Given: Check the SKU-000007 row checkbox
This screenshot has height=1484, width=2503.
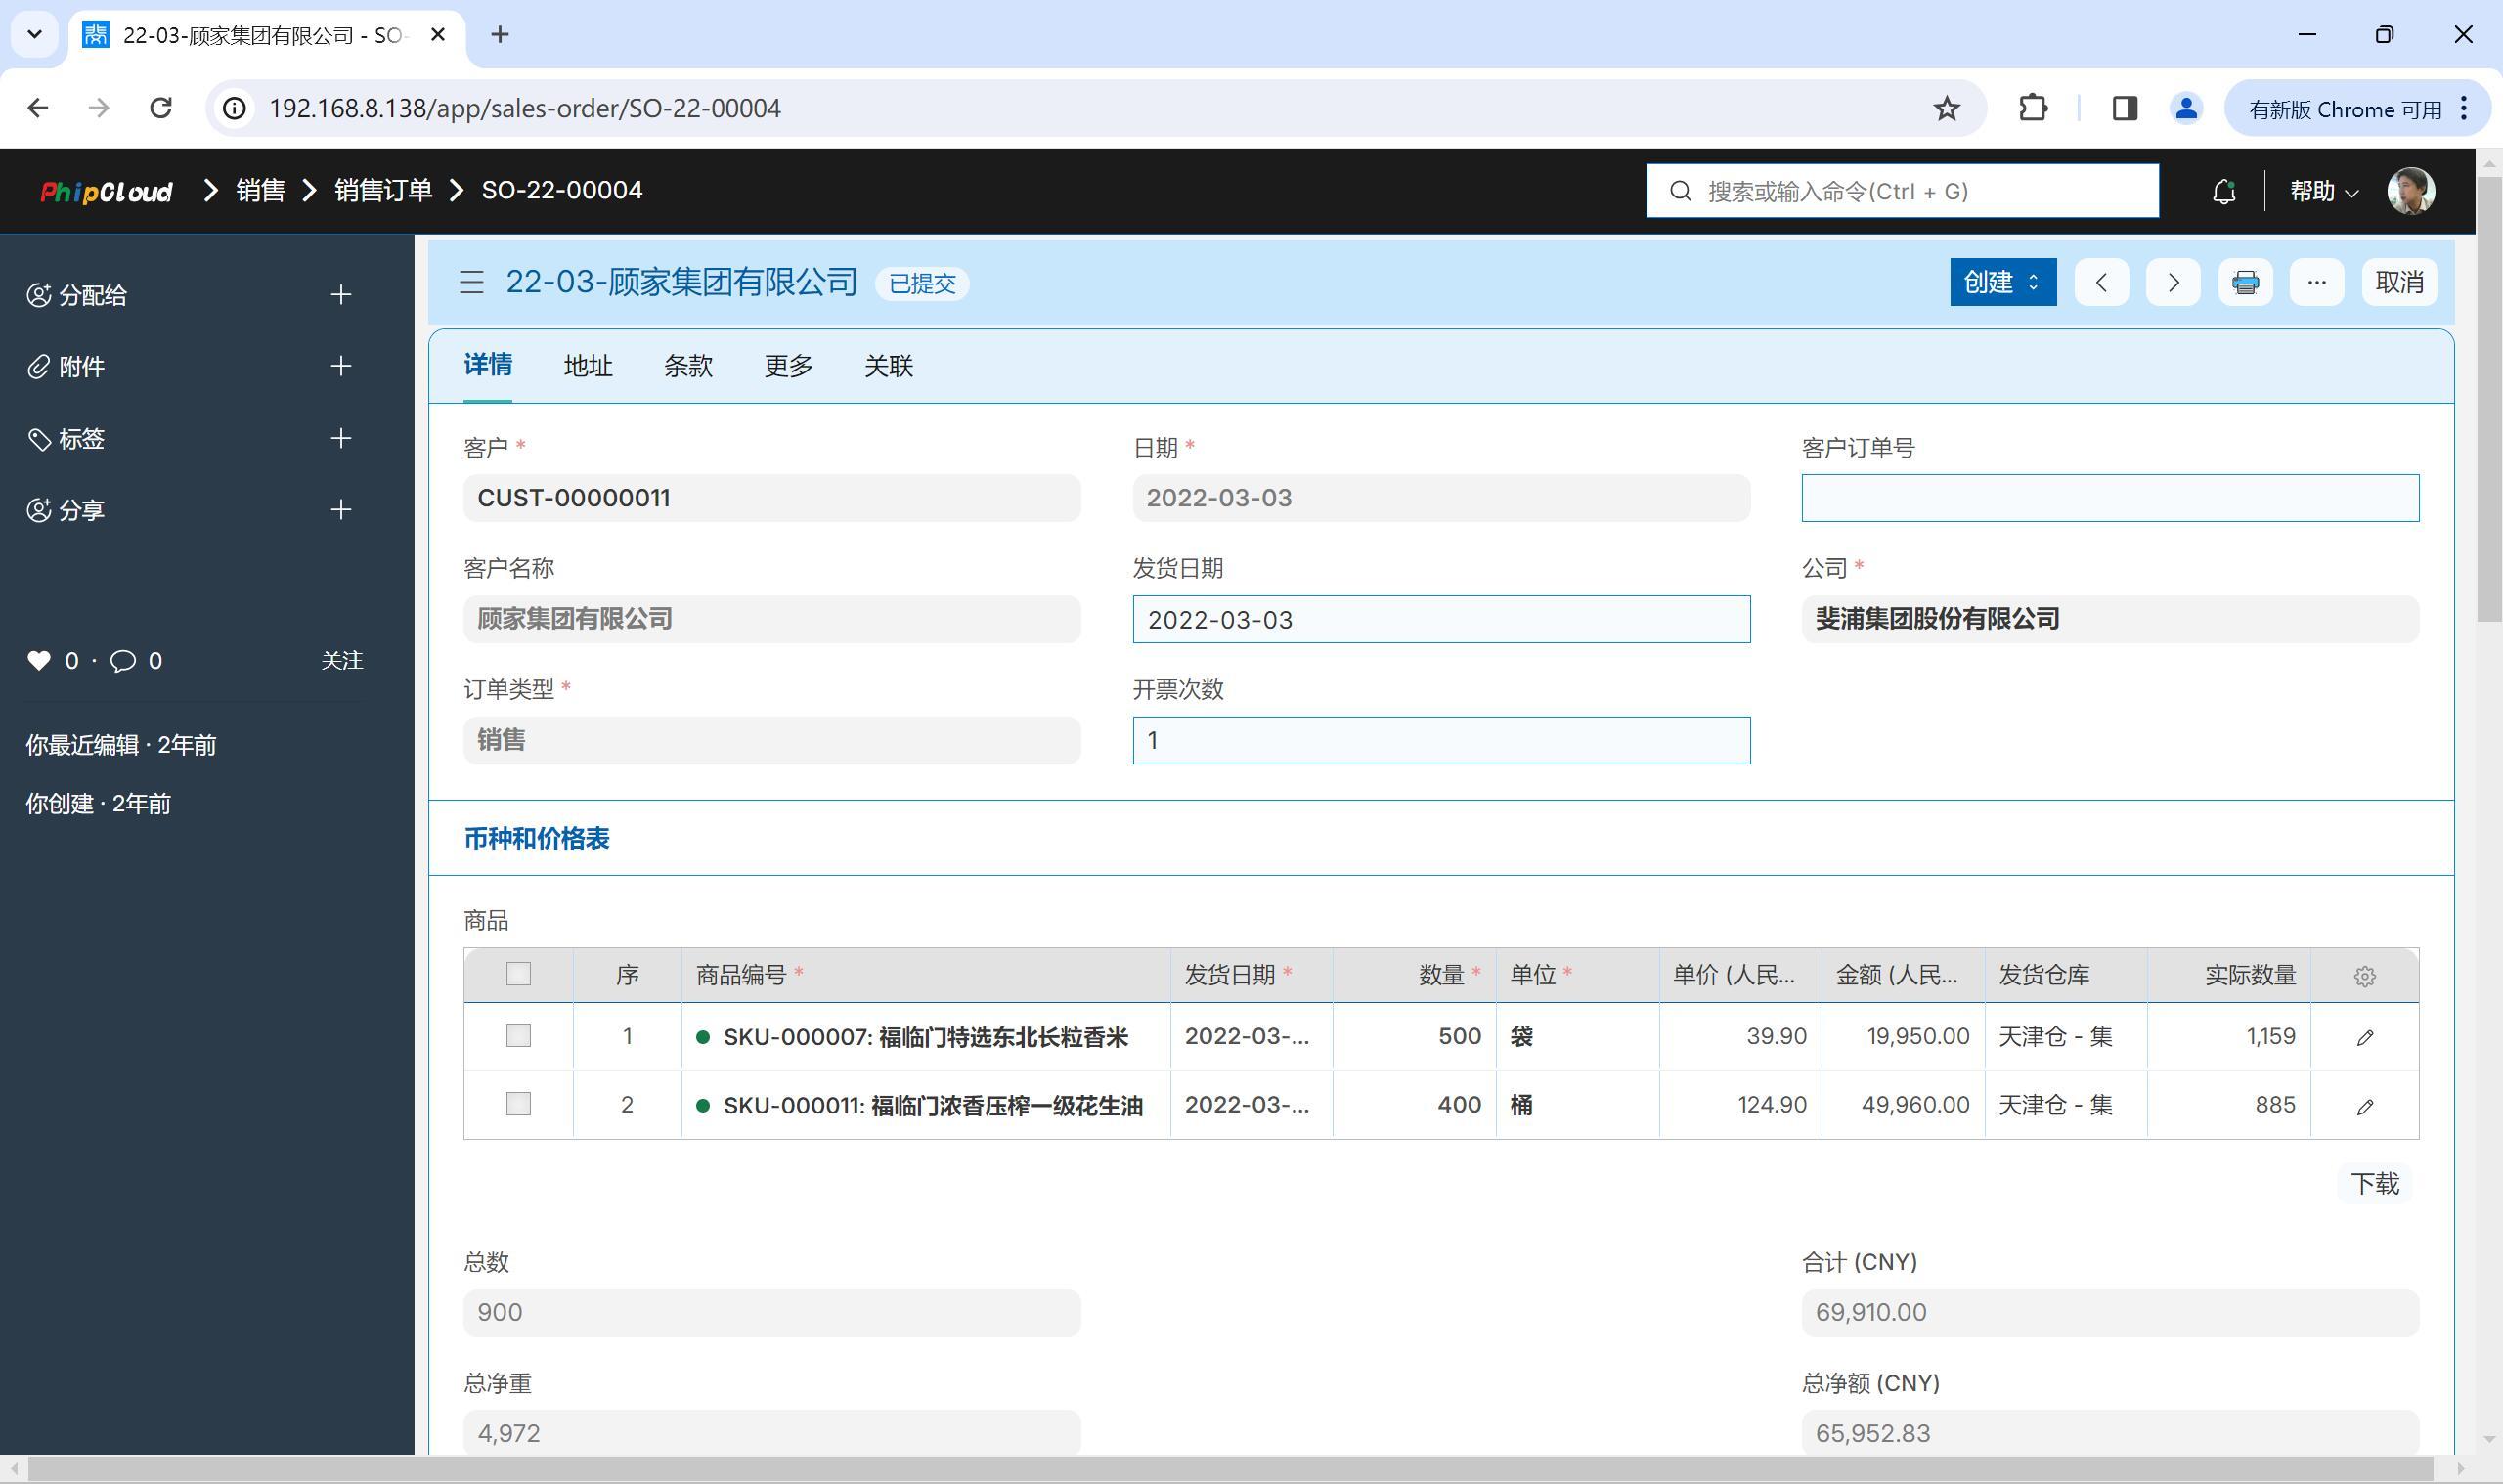Looking at the screenshot, I should coord(518,1036).
